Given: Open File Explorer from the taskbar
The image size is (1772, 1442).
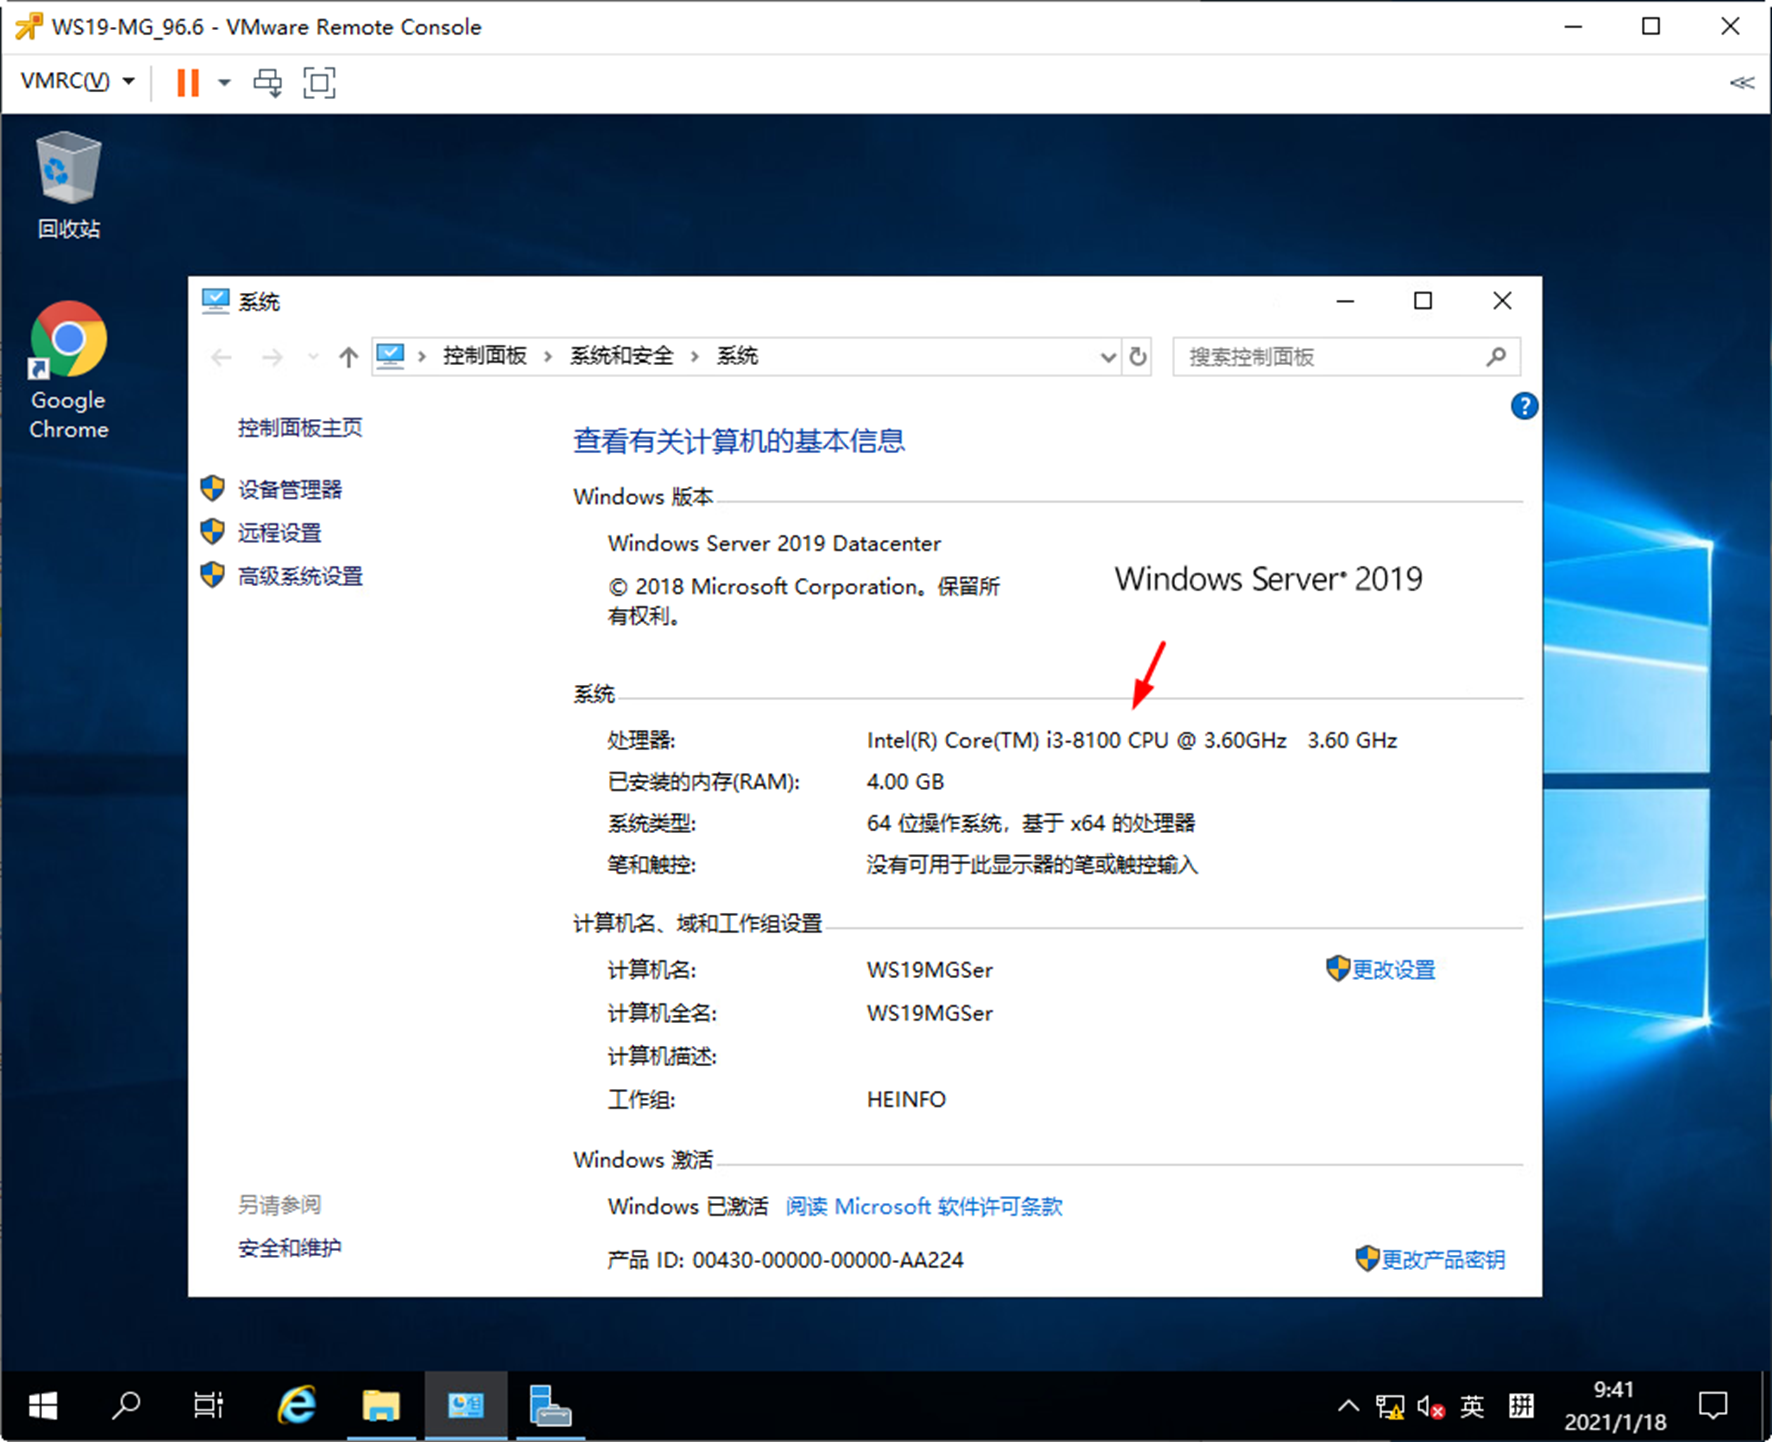Looking at the screenshot, I should (x=381, y=1406).
